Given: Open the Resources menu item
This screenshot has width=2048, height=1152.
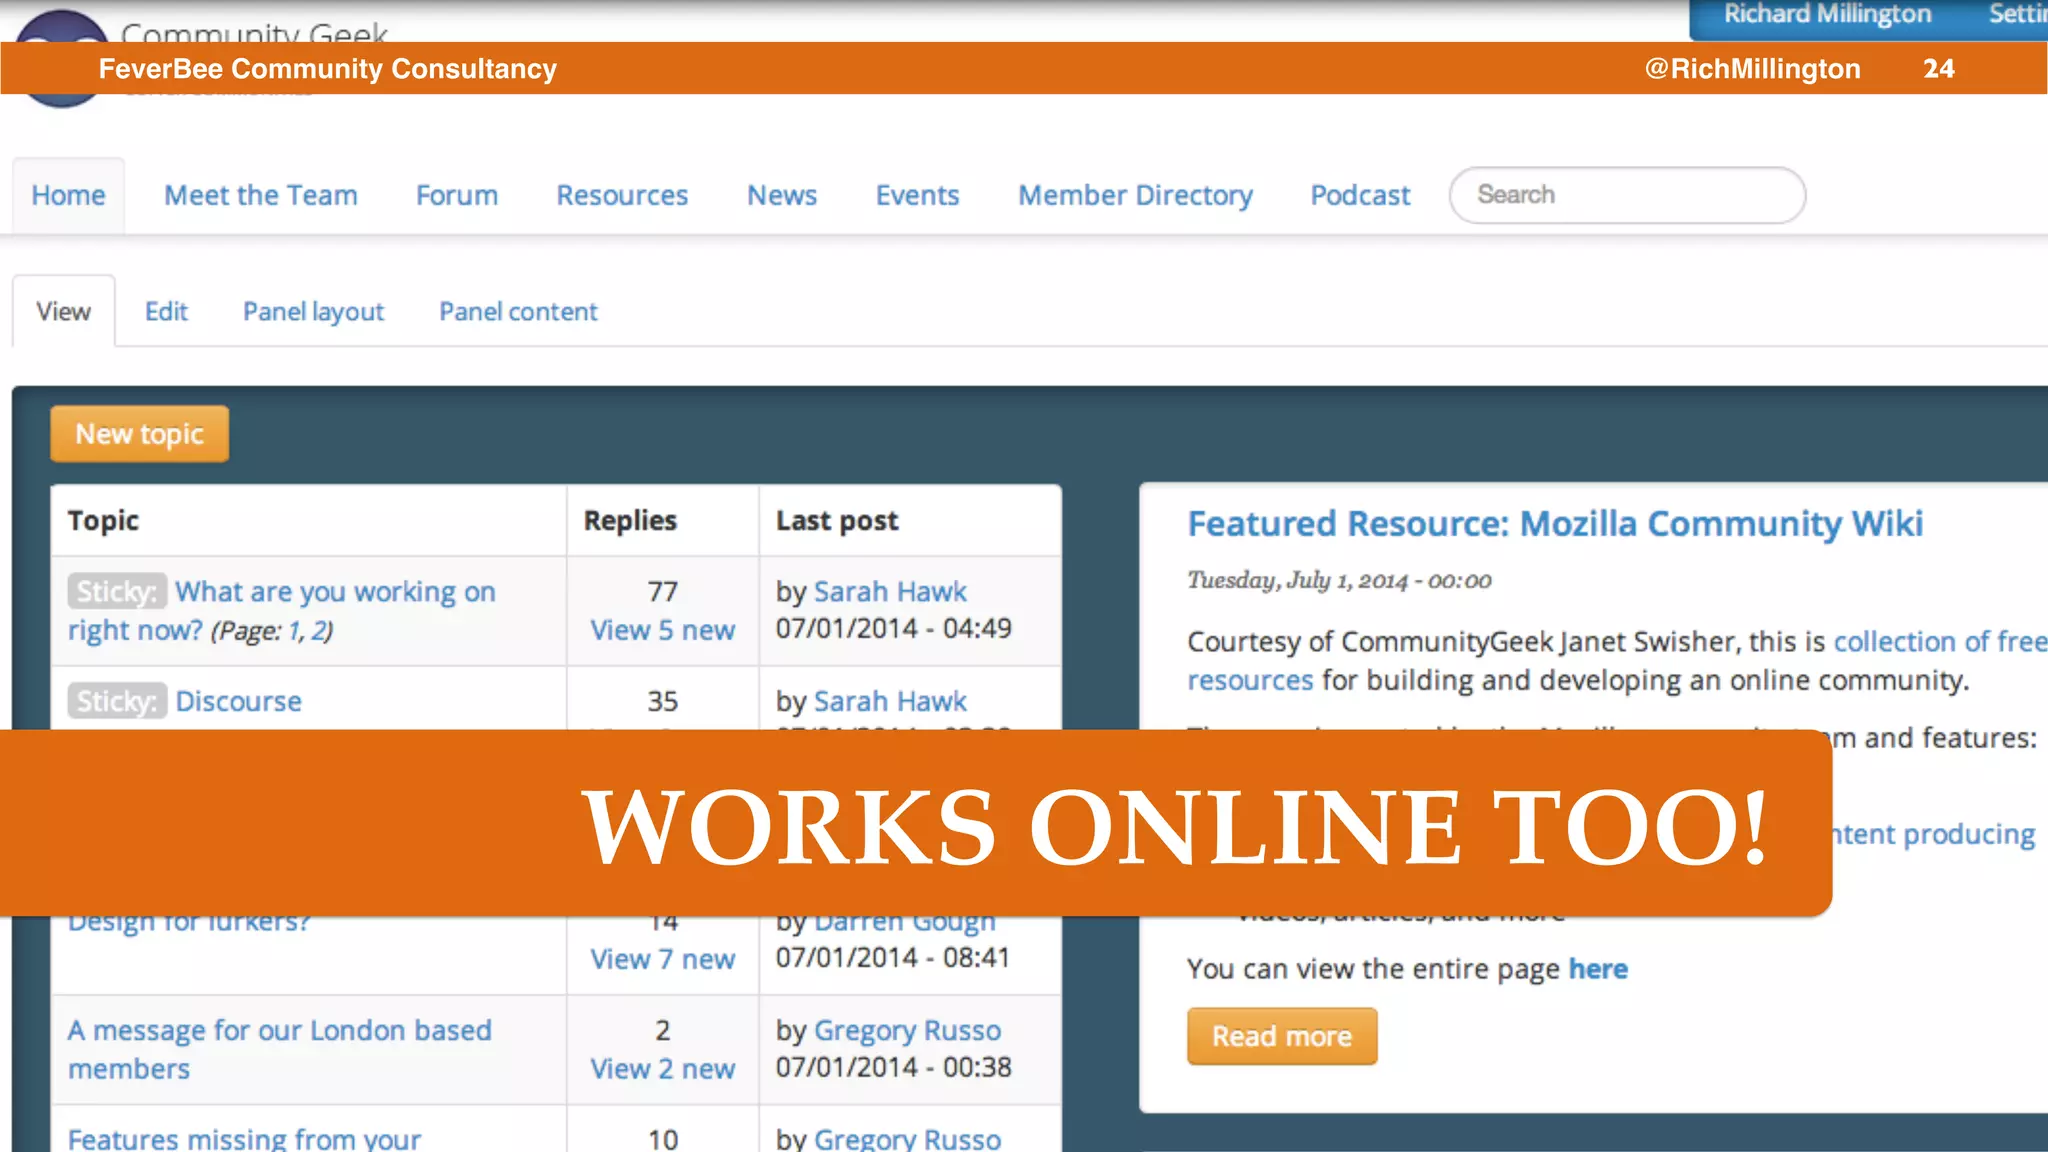Looking at the screenshot, I should [622, 195].
